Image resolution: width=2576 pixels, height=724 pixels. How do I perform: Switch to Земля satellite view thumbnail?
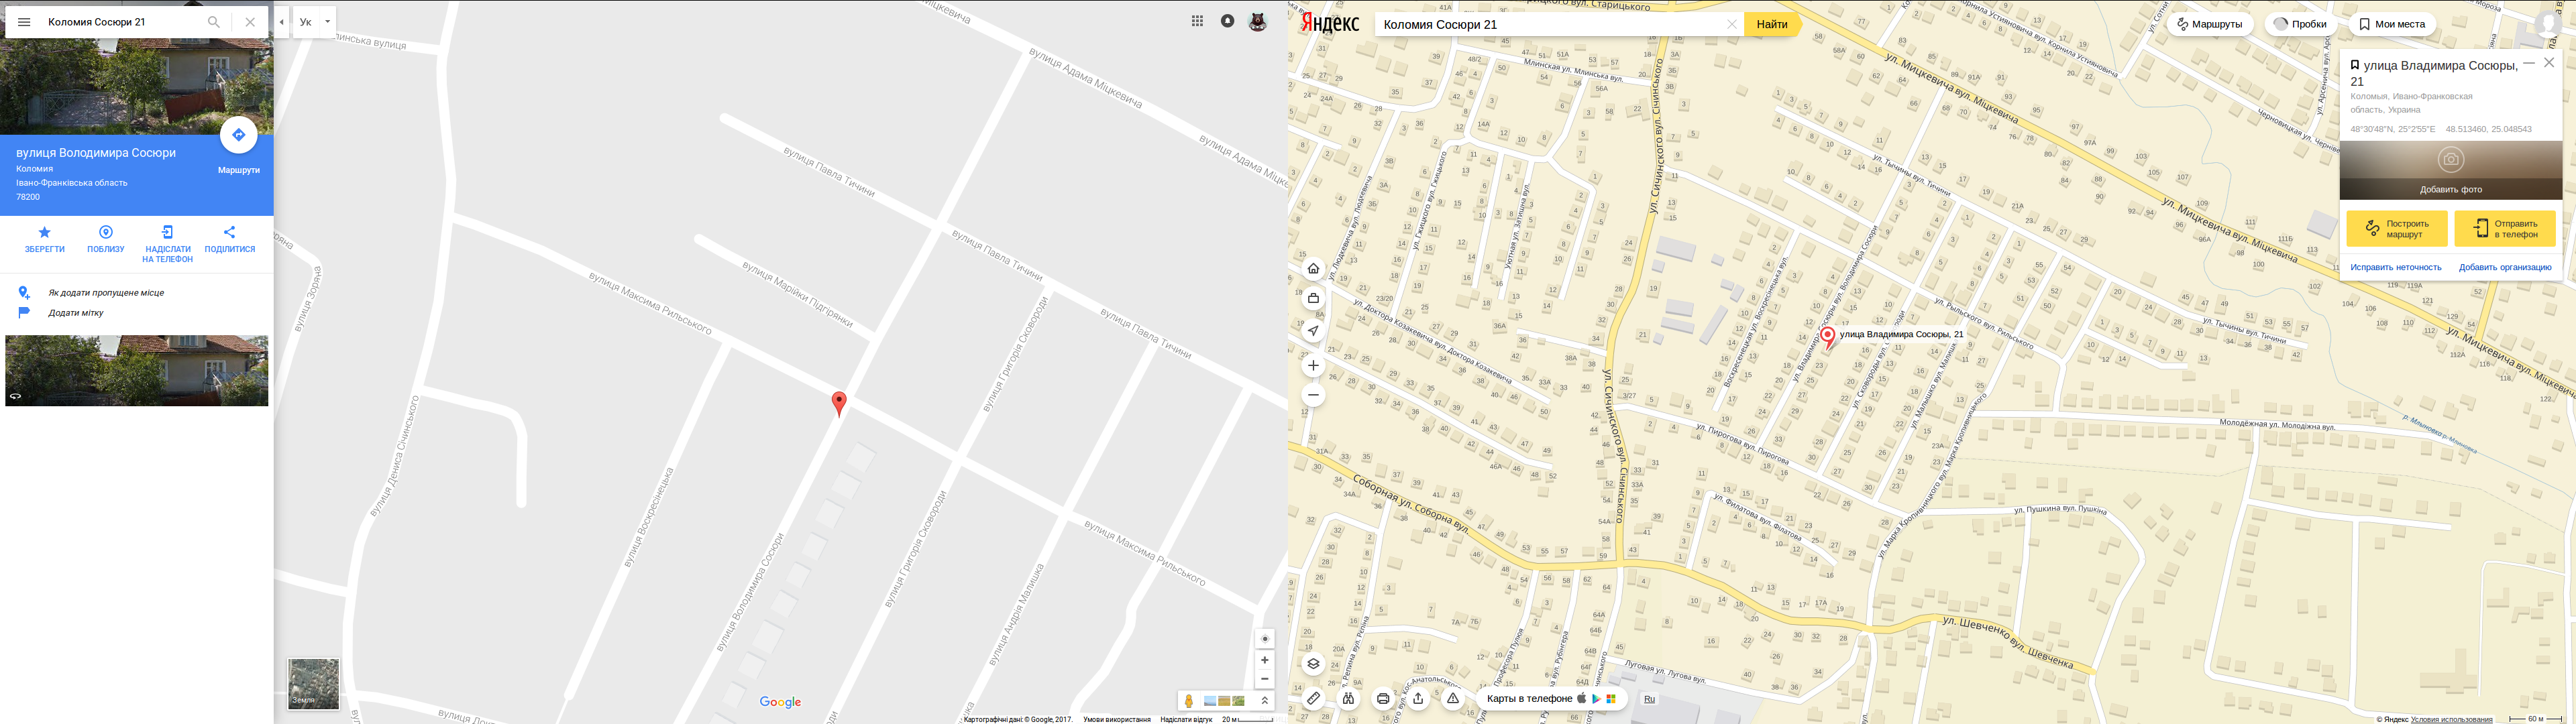(313, 683)
